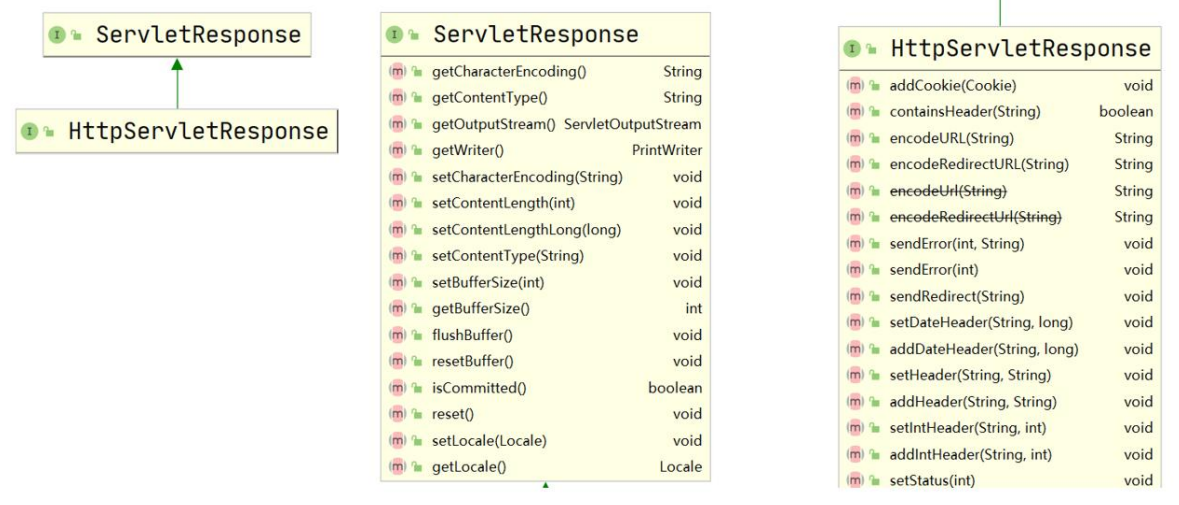The height and width of the screenshot is (505, 1179).
Task: Click the method icon next to getCharacterEncoding()
Action: click(394, 72)
